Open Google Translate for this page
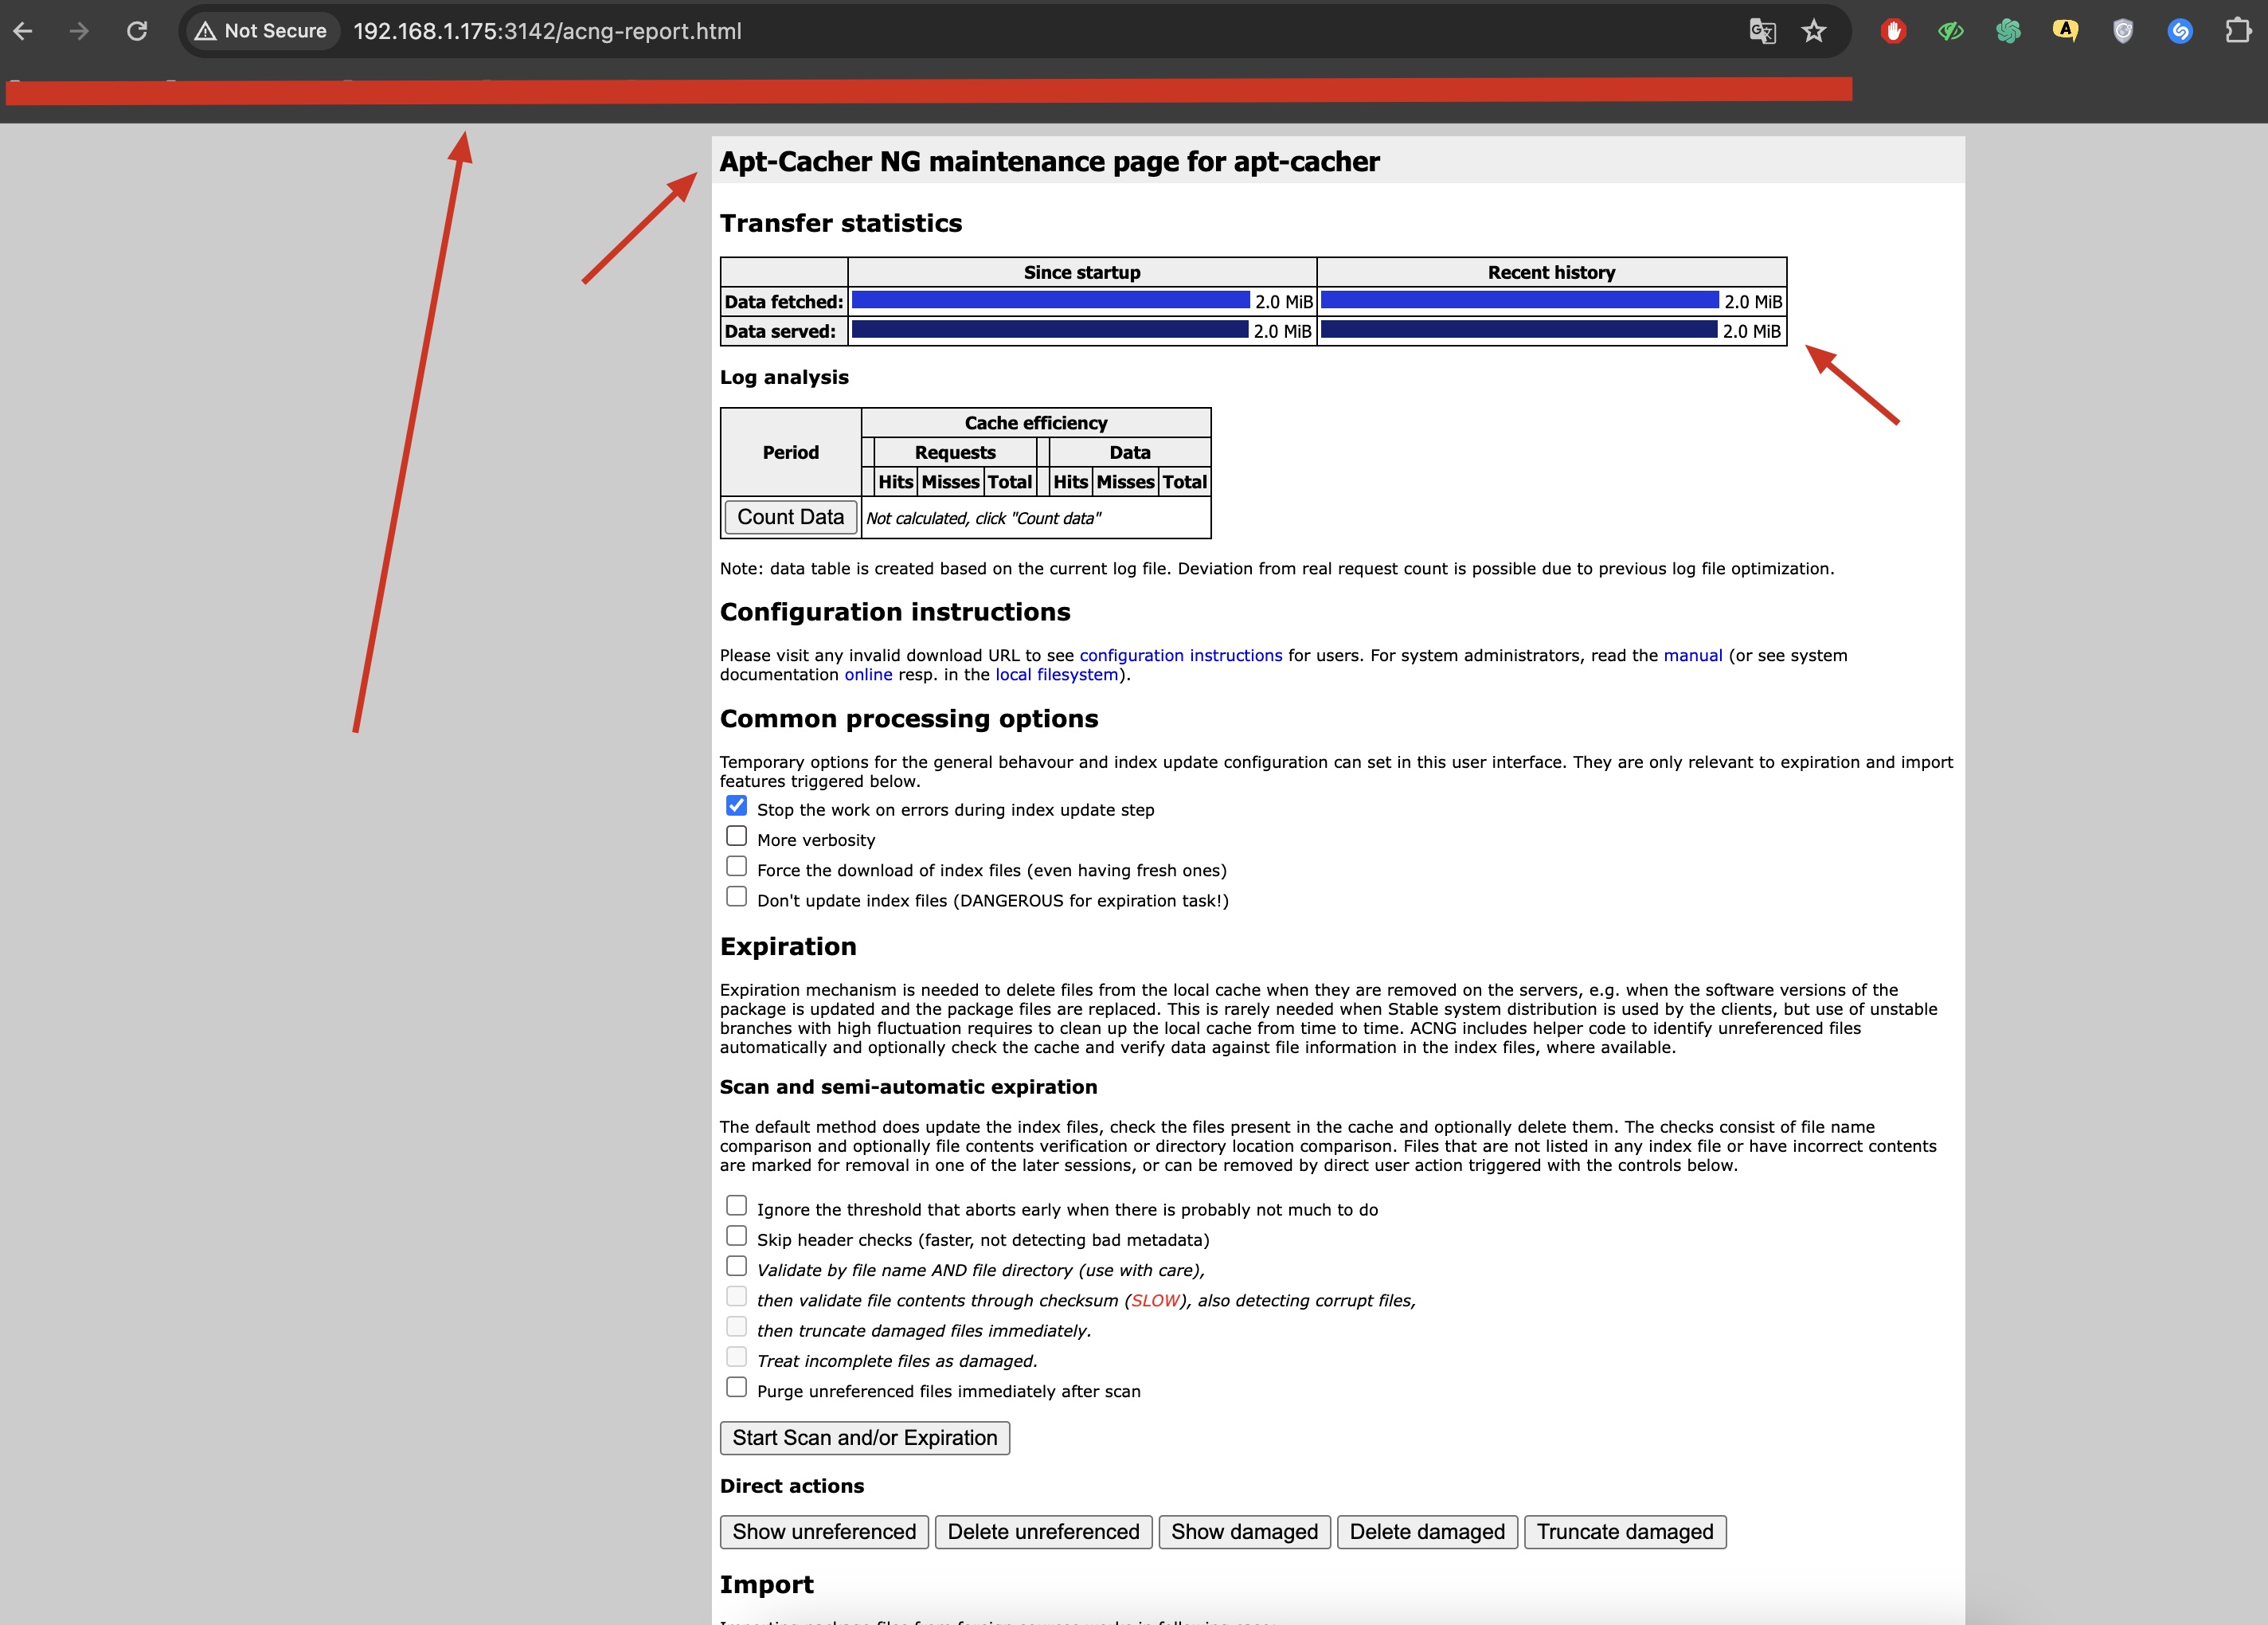2268x1625 pixels. tap(1762, 31)
